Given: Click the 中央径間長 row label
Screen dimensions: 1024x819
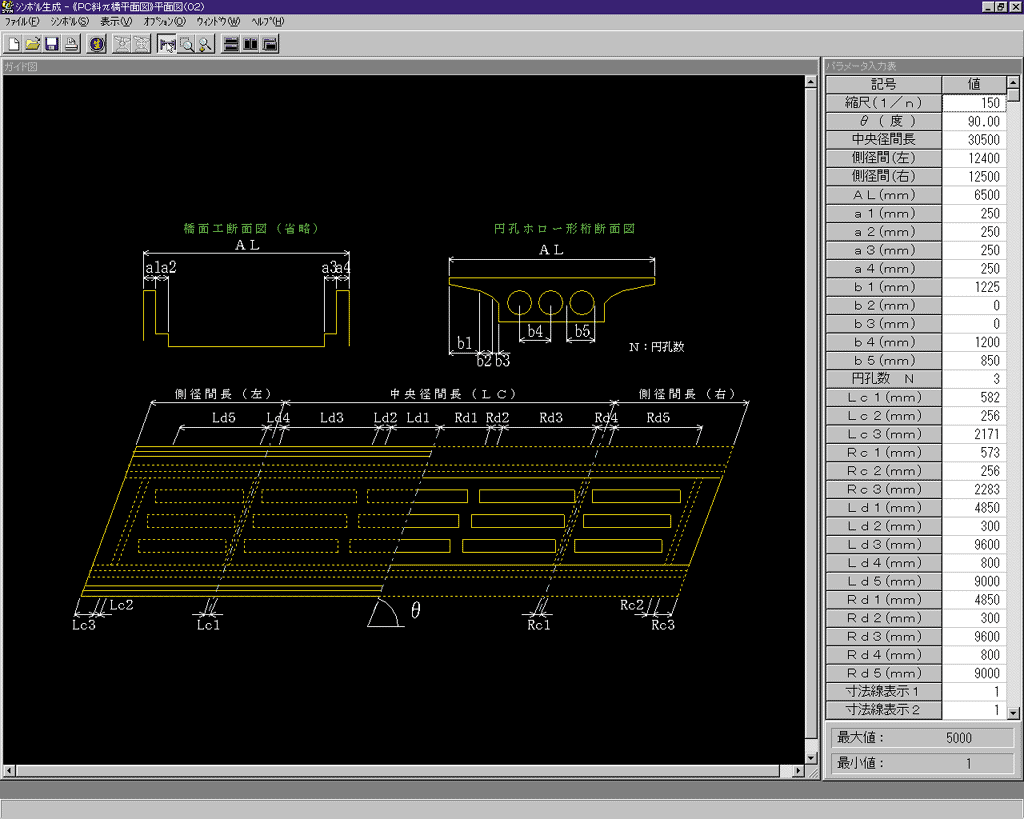Looking at the screenshot, I should coord(884,140).
